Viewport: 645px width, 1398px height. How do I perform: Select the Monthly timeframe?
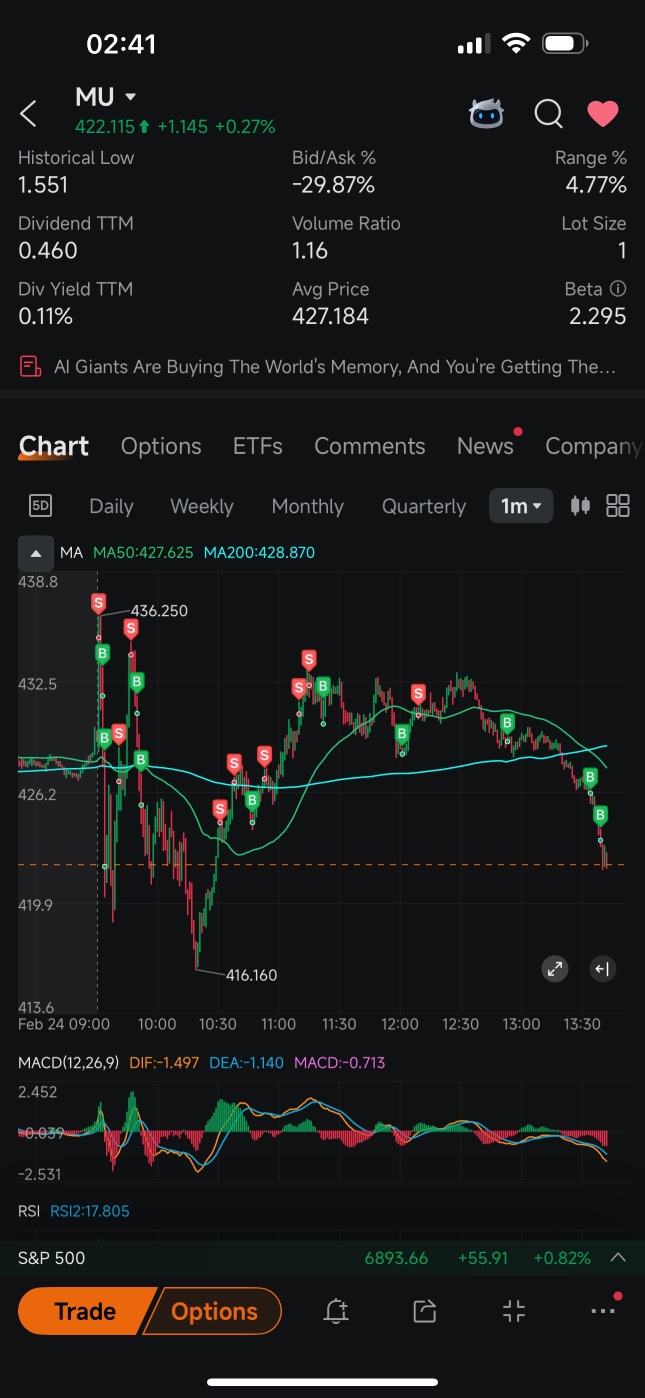tap(308, 506)
